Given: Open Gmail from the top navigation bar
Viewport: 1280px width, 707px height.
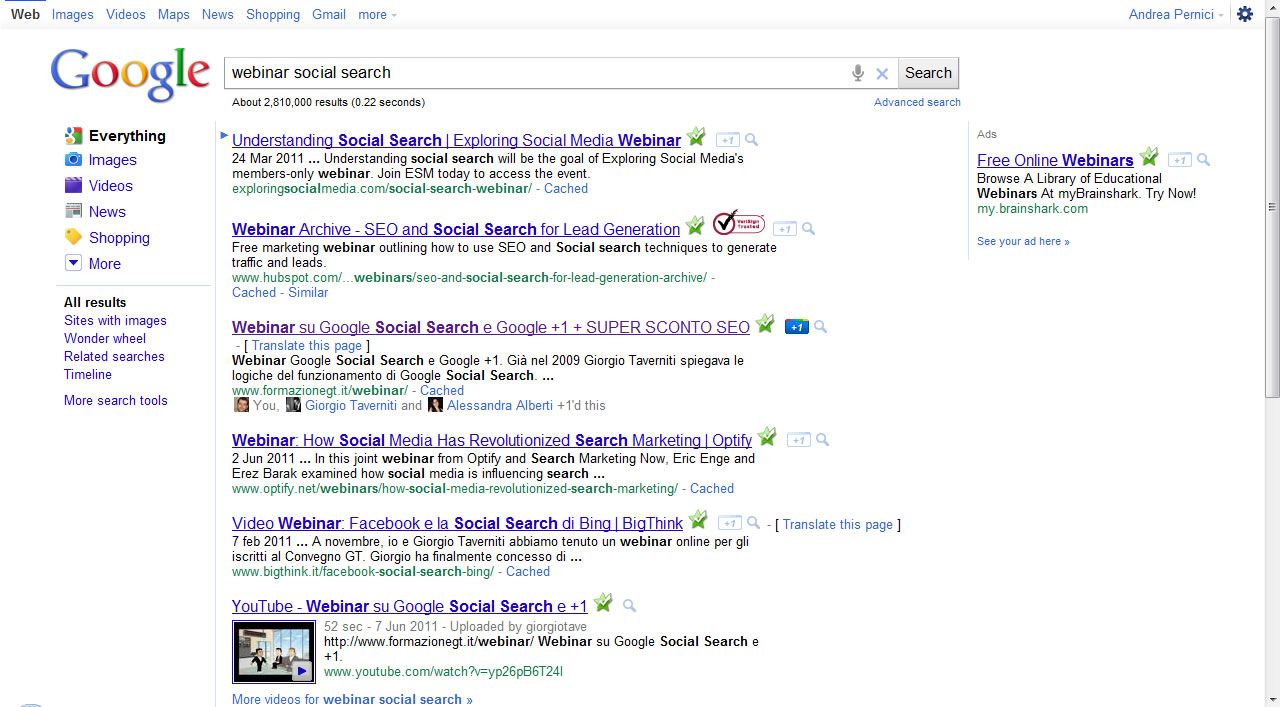Looking at the screenshot, I should [x=328, y=14].
